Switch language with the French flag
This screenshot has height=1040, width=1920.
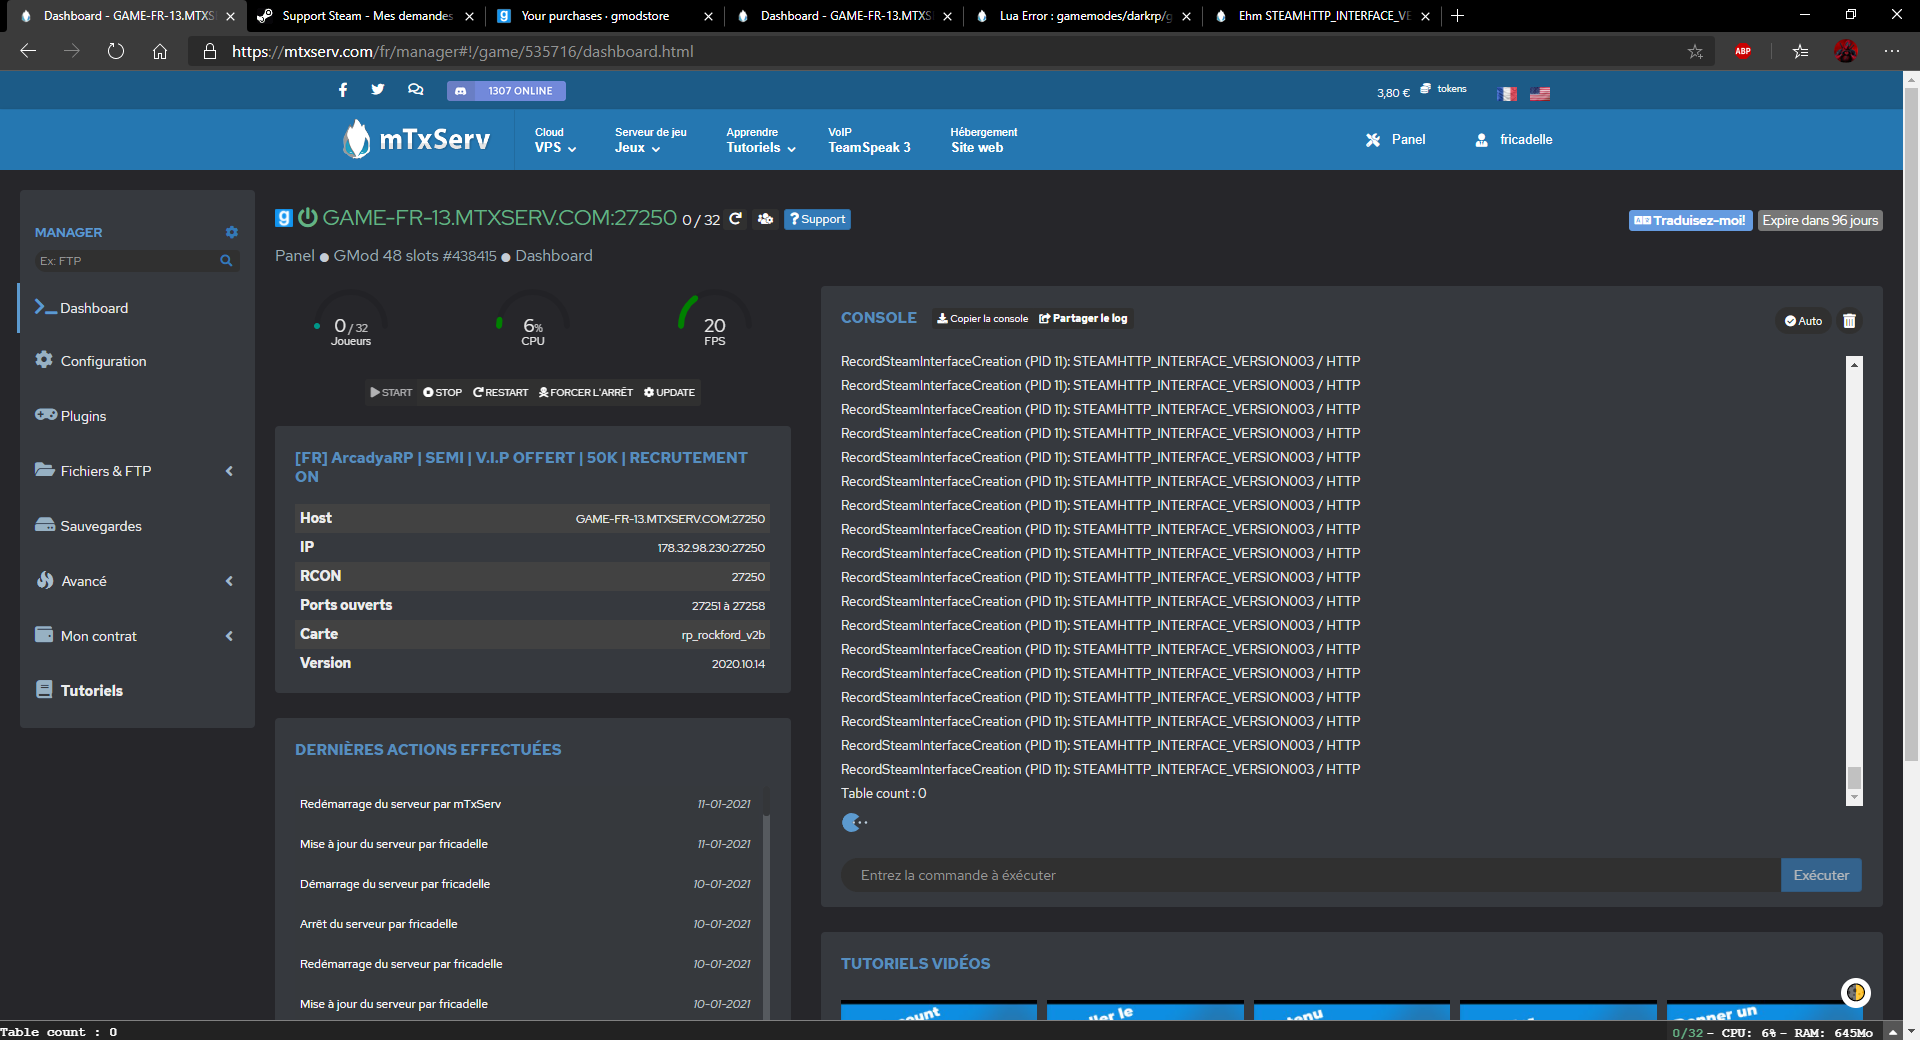click(x=1507, y=94)
